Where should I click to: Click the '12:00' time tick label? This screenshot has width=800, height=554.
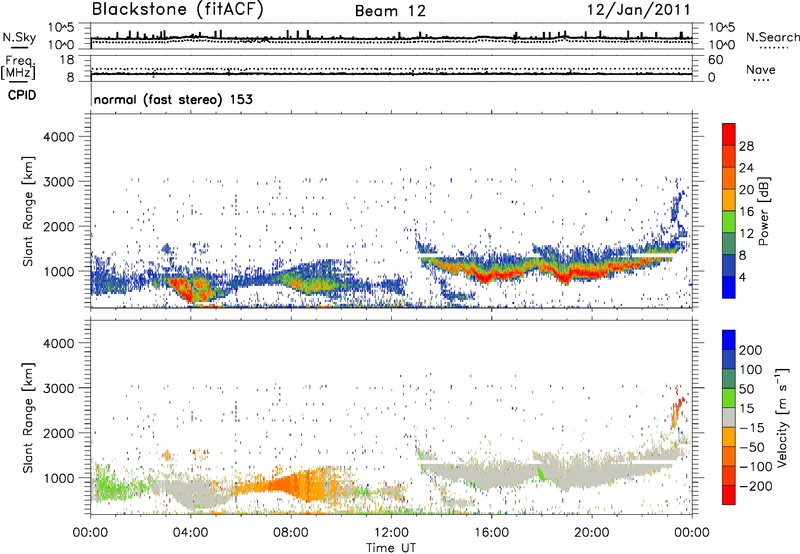391,533
